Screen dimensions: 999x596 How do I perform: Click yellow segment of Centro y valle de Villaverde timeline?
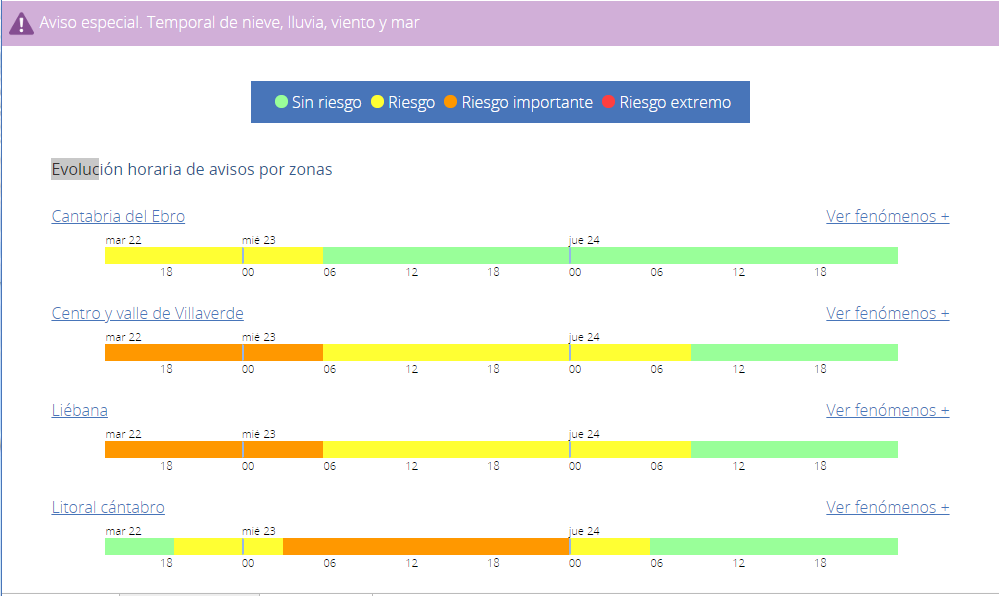click(505, 352)
